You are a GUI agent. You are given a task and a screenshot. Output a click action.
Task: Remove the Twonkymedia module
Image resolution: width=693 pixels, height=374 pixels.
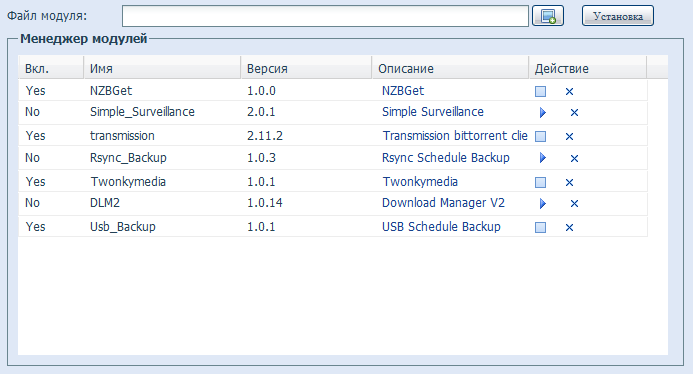click(569, 182)
